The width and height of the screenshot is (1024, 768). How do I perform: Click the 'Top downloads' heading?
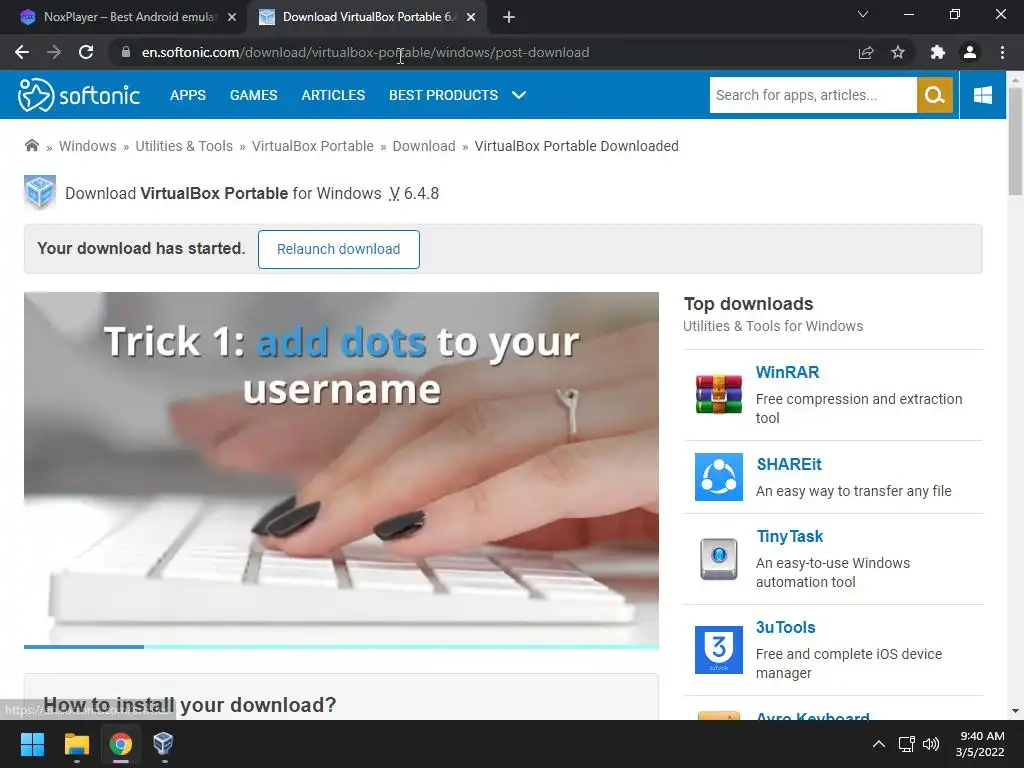[x=748, y=304]
